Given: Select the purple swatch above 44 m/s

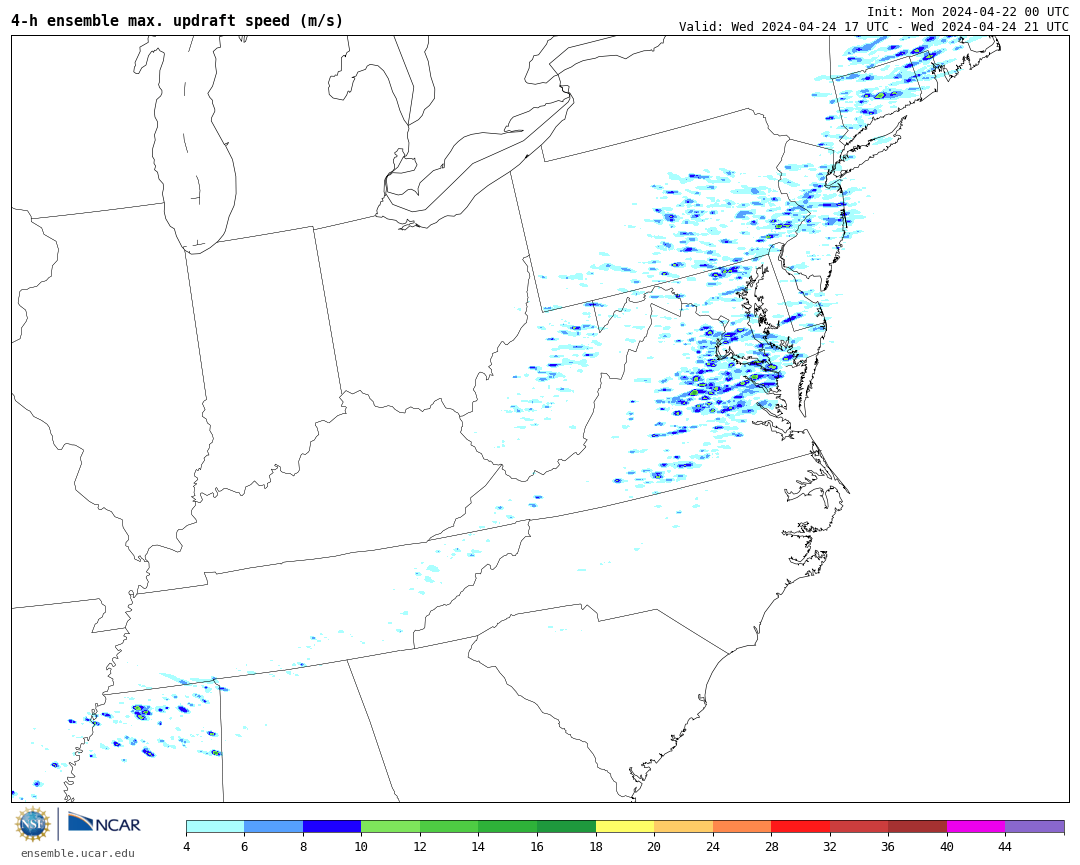Looking at the screenshot, I should 1035,826.
